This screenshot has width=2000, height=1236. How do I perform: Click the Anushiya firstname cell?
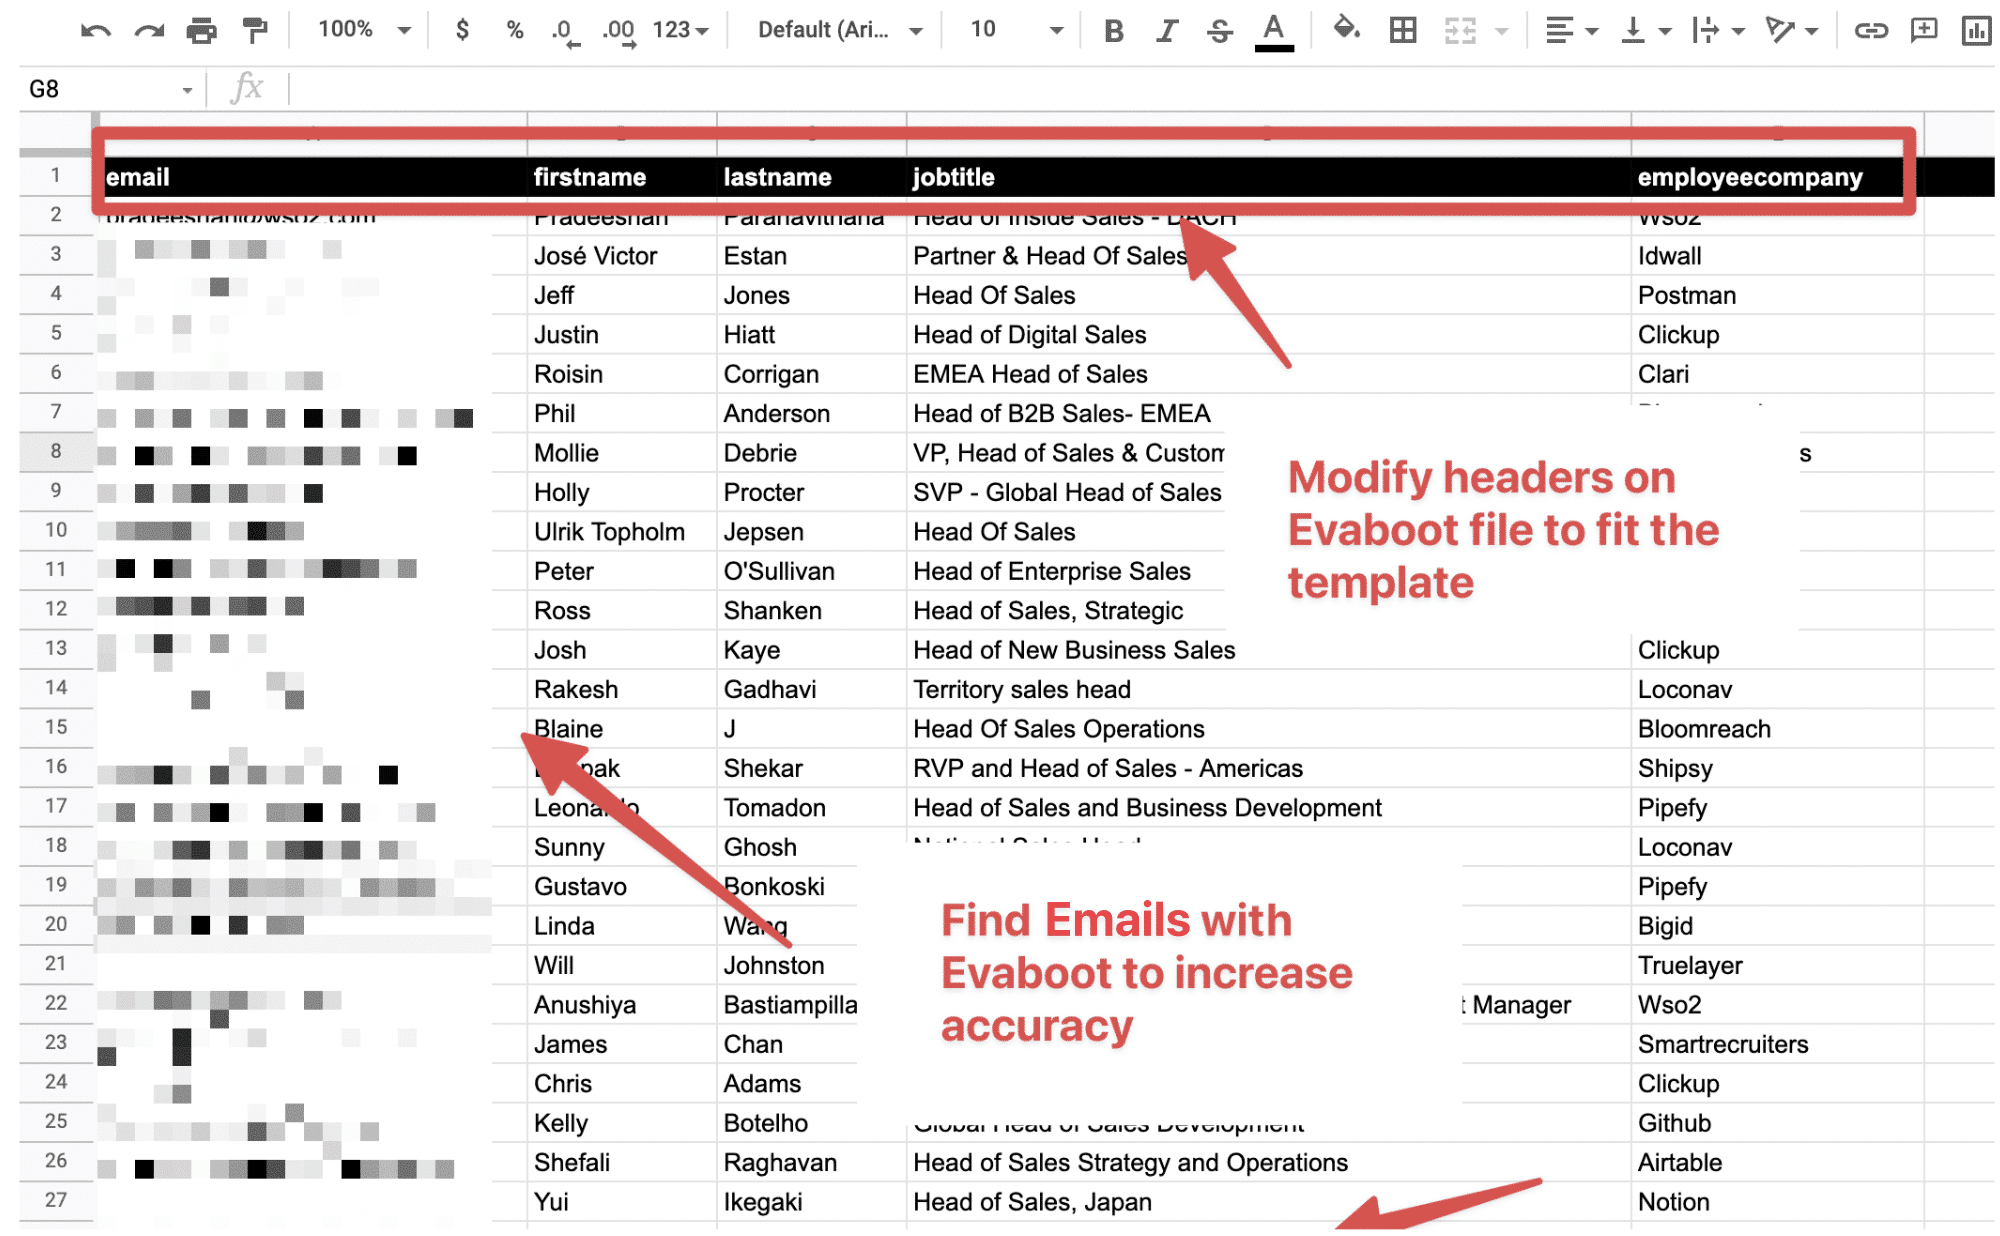[x=622, y=1005]
